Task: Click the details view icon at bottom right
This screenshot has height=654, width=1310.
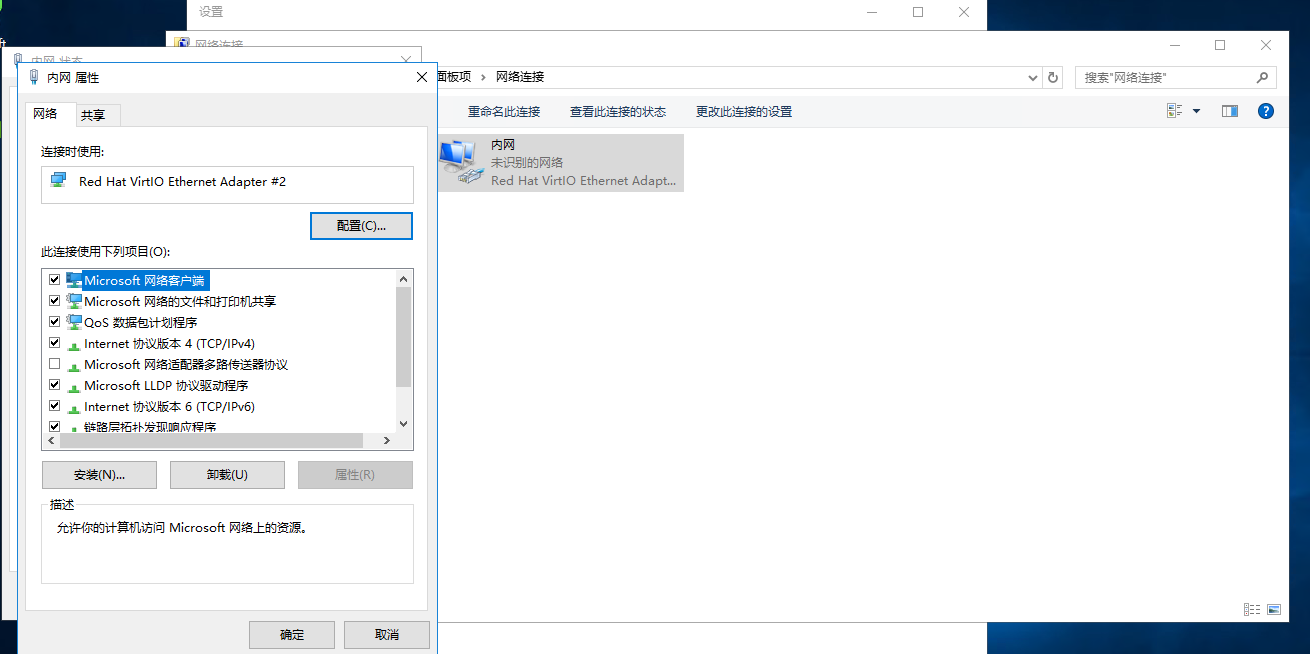Action: 1252,609
